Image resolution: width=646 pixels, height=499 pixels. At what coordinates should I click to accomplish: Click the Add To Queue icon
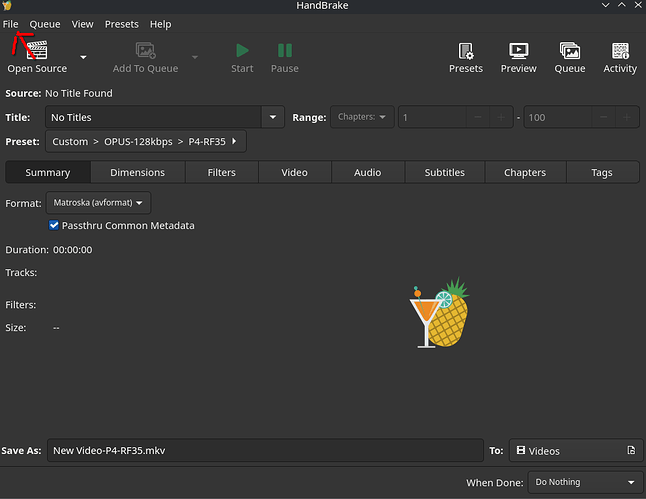click(145, 50)
